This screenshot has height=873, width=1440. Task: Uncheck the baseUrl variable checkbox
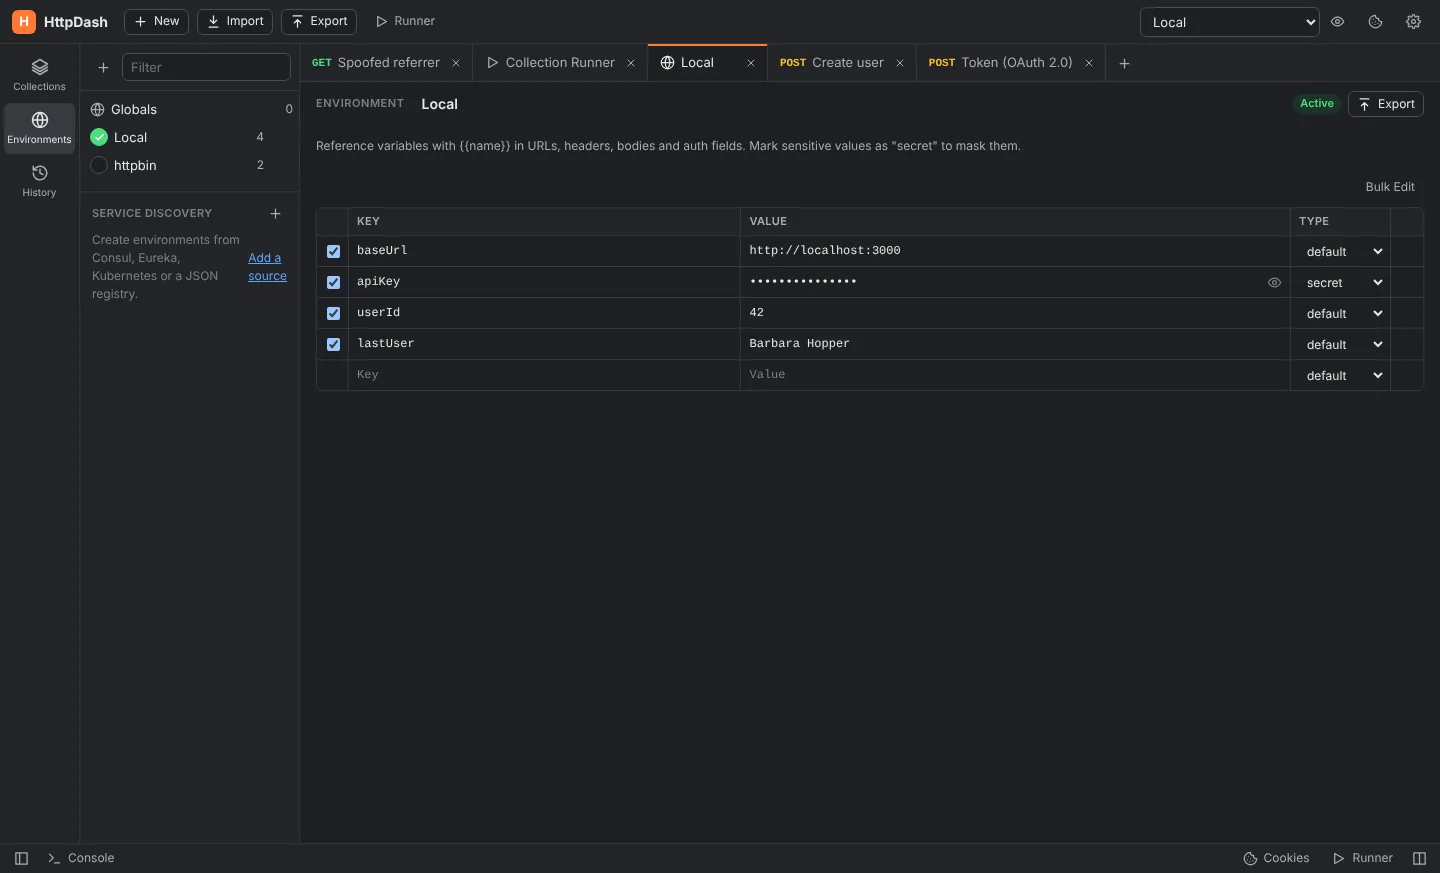pos(333,251)
